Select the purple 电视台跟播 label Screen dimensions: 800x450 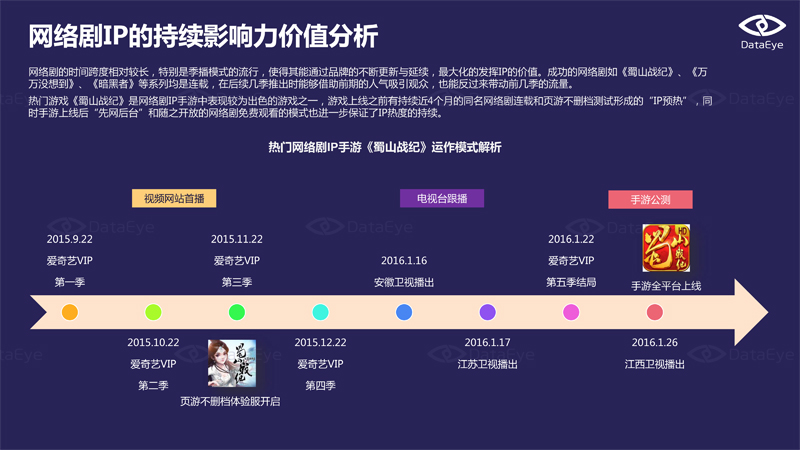pos(442,198)
